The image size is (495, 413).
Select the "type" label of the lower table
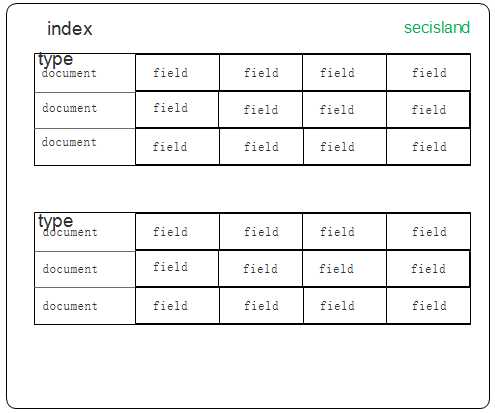(x=55, y=221)
